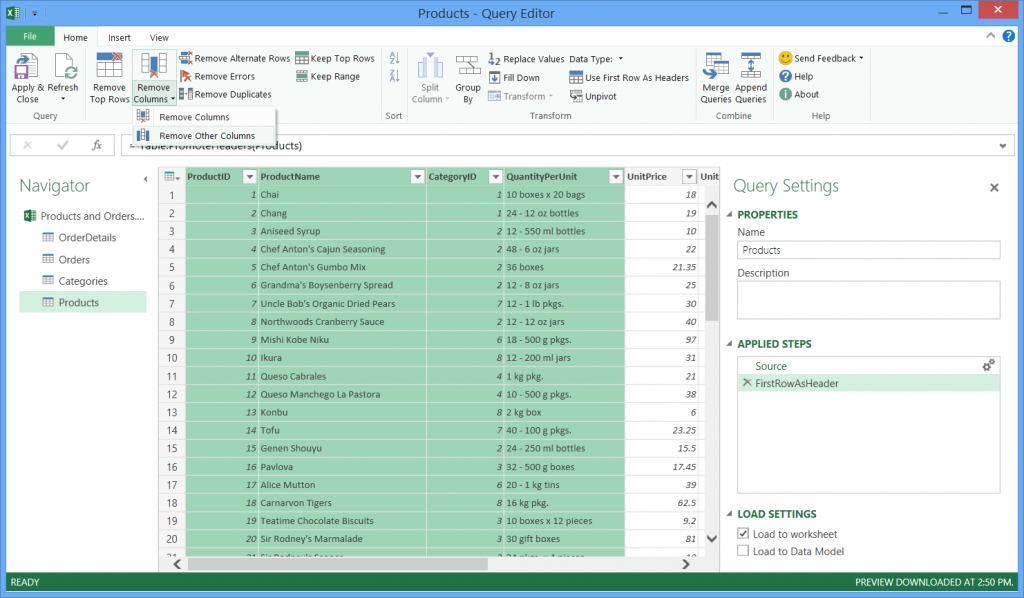Viewport: 1024px width, 598px height.
Task: Click the Append Queries icon
Action: pyautogui.click(x=750, y=66)
